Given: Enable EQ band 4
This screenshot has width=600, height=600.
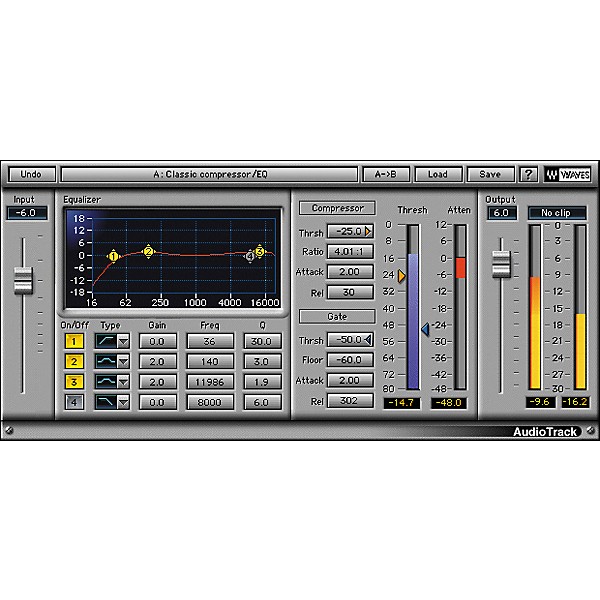Looking at the screenshot, I should point(74,402).
